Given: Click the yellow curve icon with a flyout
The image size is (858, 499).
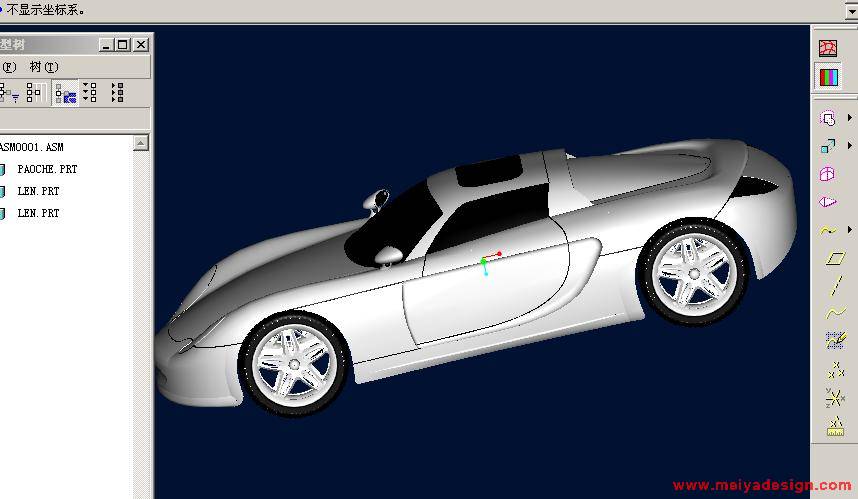Looking at the screenshot, I should tap(828, 230).
